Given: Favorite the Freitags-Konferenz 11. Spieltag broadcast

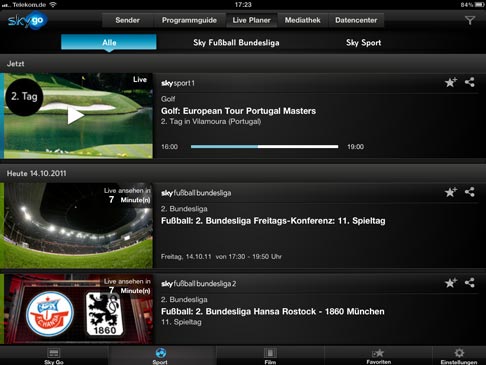Looking at the screenshot, I should tap(451, 192).
